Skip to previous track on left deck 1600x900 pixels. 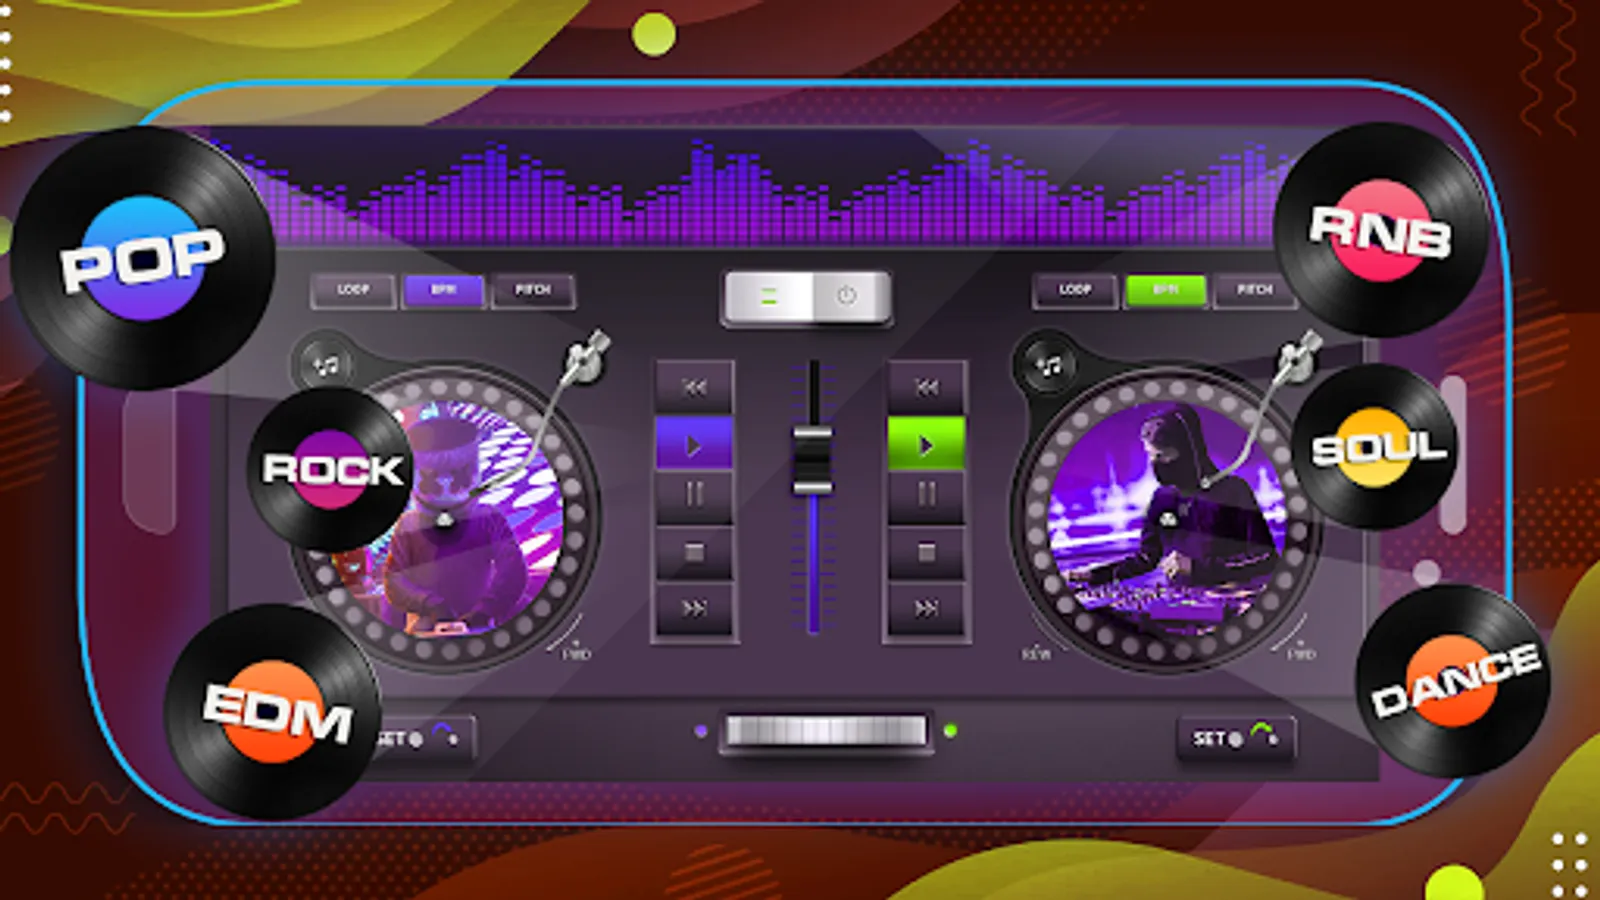click(694, 387)
